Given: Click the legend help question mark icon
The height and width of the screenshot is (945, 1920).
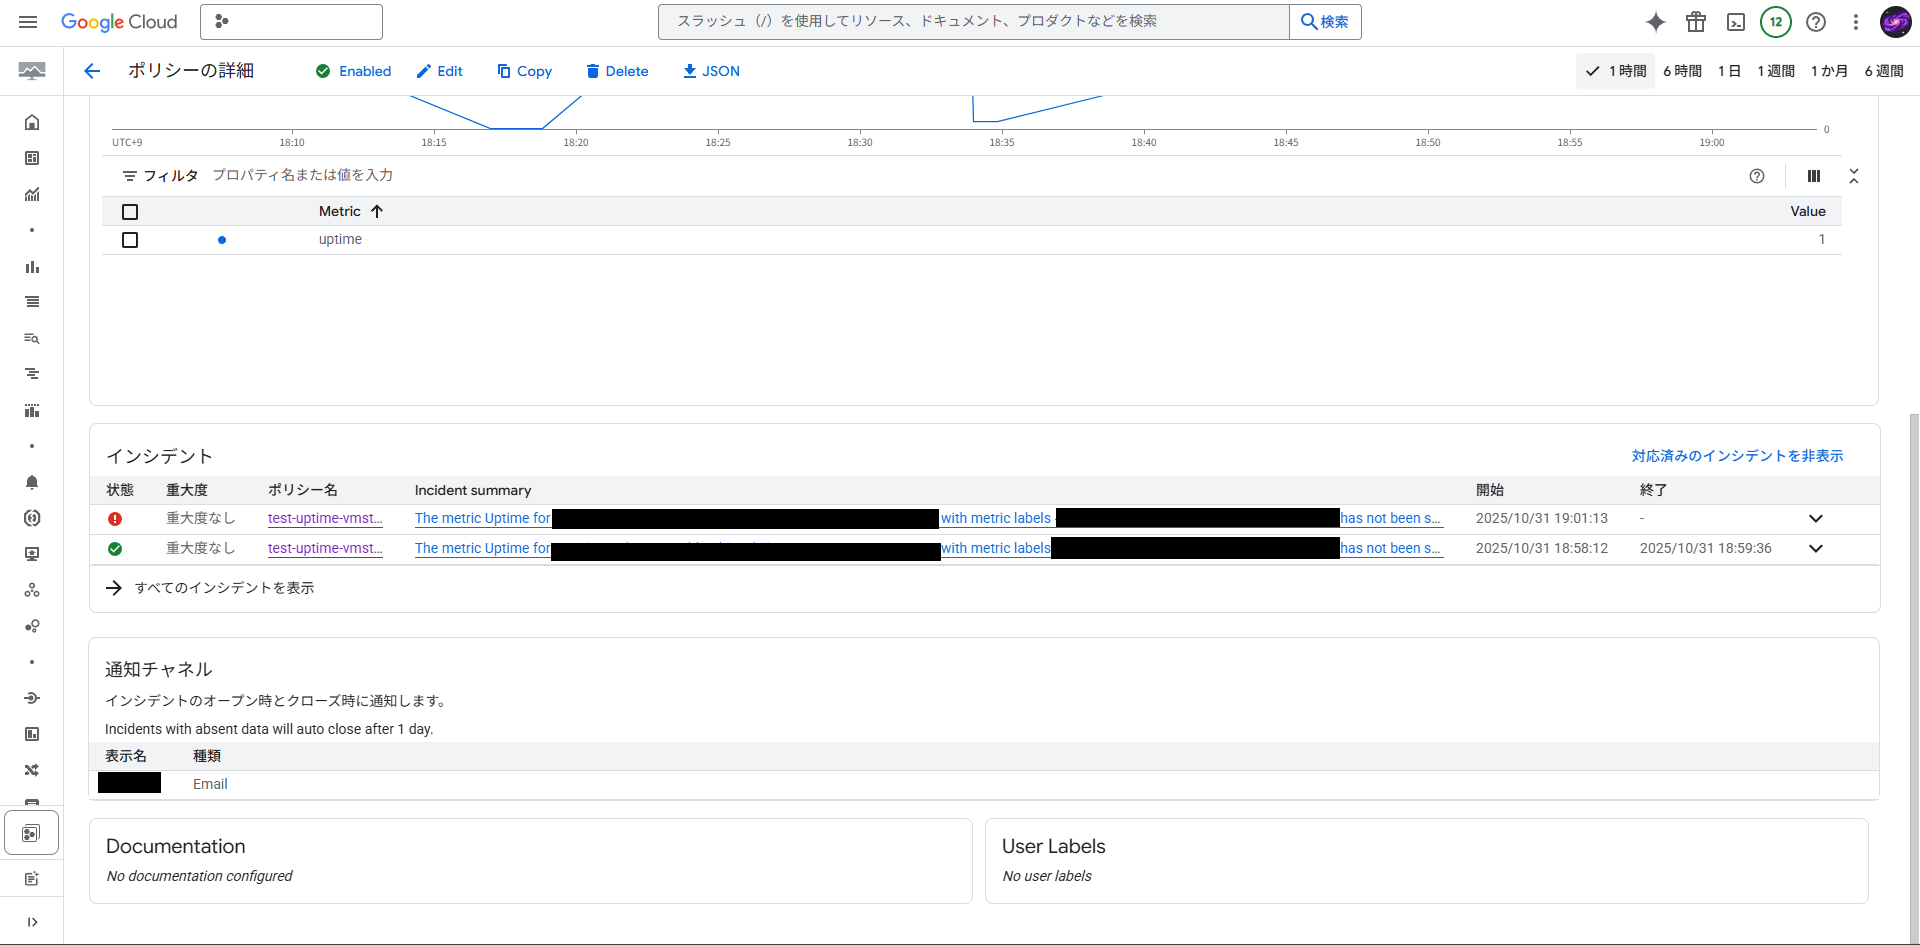Looking at the screenshot, I should click(1757, 176).
